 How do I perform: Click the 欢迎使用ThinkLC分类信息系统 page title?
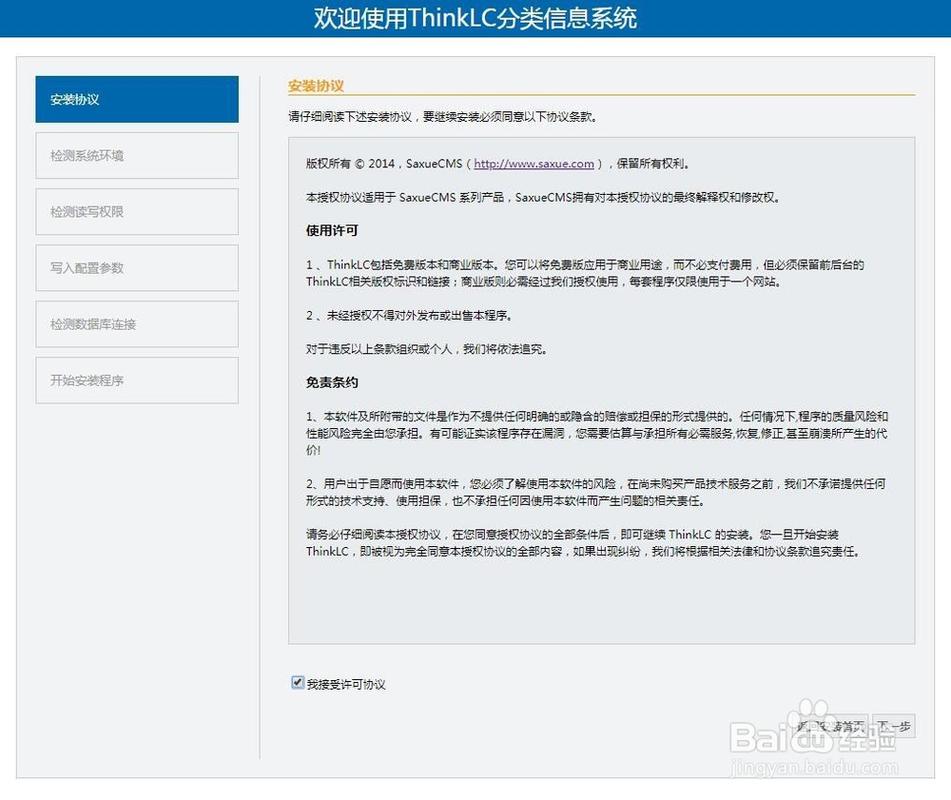tap(476, 18)
